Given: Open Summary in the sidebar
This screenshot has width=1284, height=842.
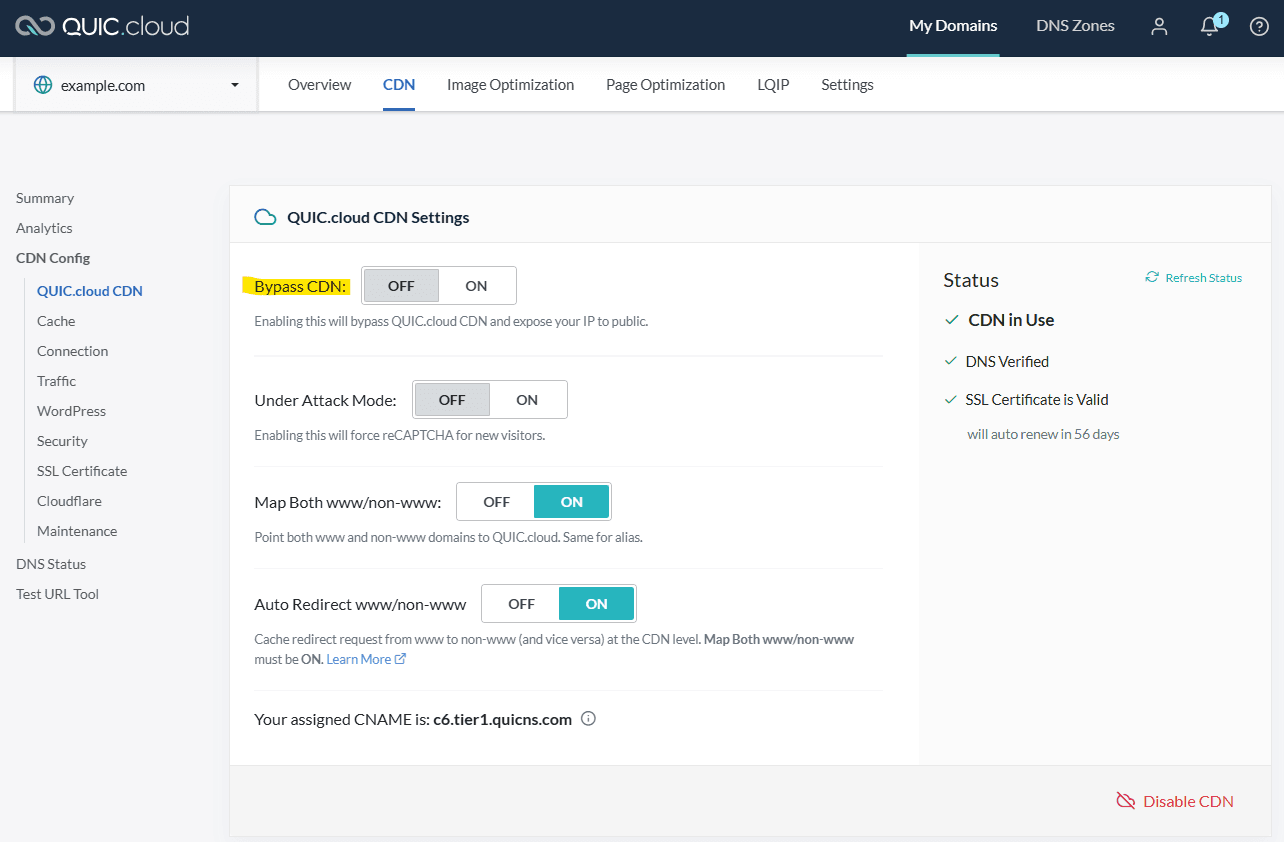Looking at the screenshot, I should point(45,198).
